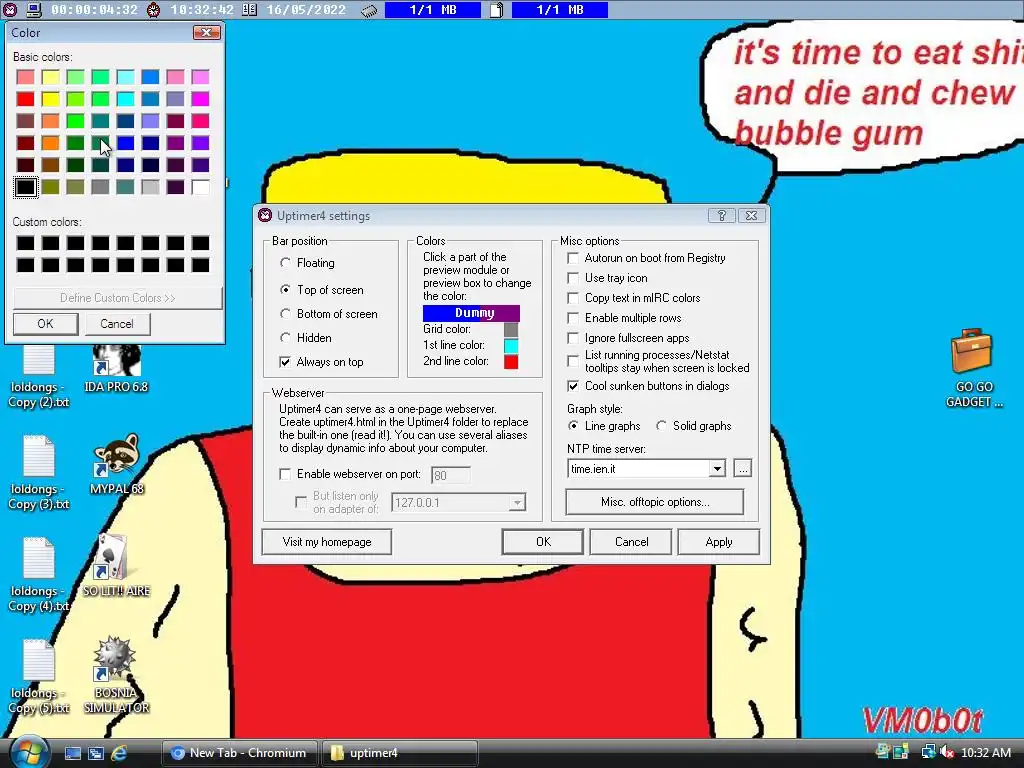Image resolution: width=1024 pixels, height=768 pixels.
Task: Select loldongs - Copy (2).txt file icon
Action: coord(39,377)
